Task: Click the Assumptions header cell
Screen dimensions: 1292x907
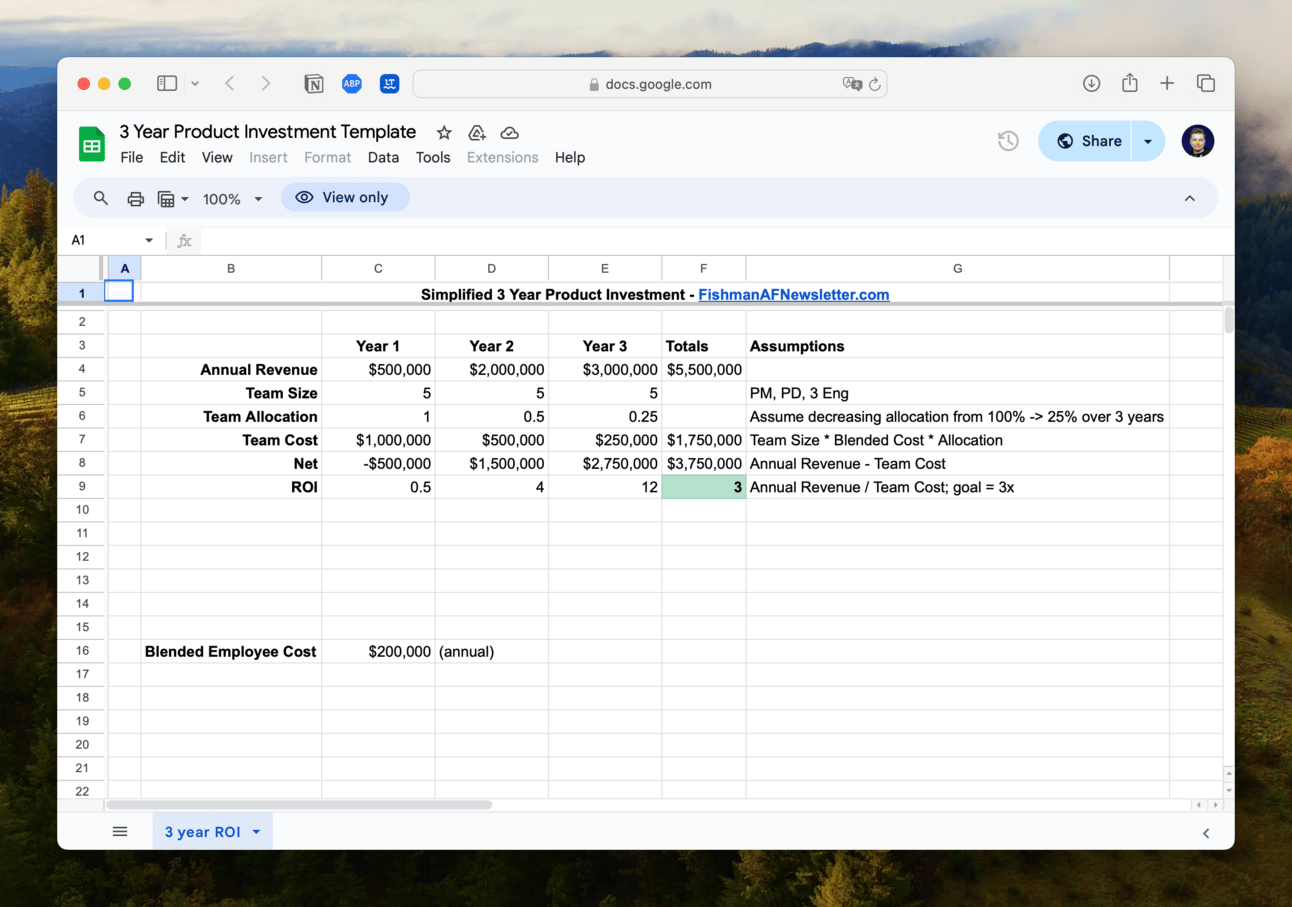Action: click(x=957, y=346)
